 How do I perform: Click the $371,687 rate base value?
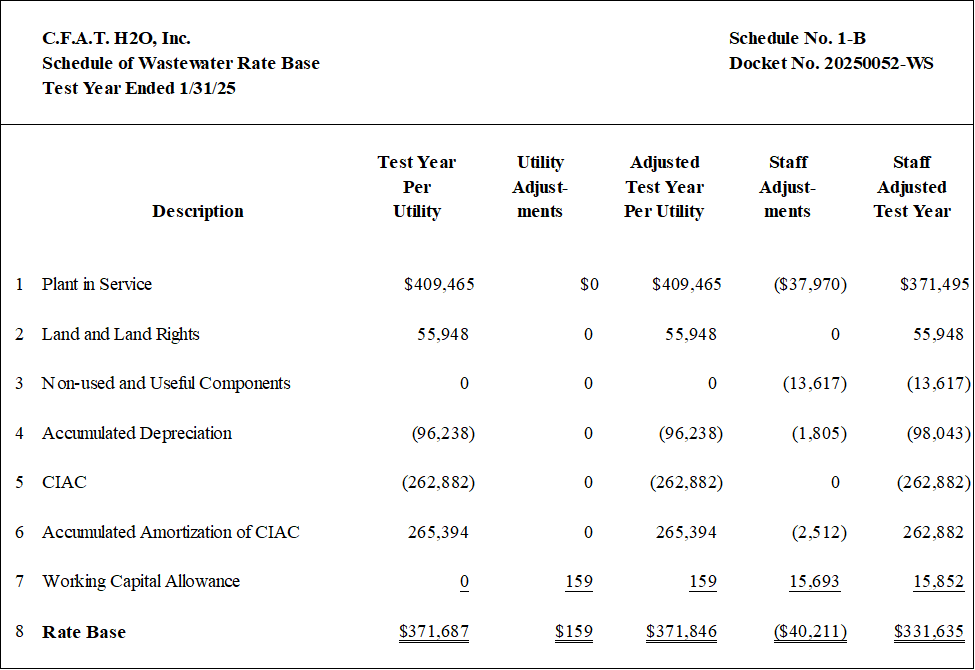pyautogui.click(x=434, y=631)
